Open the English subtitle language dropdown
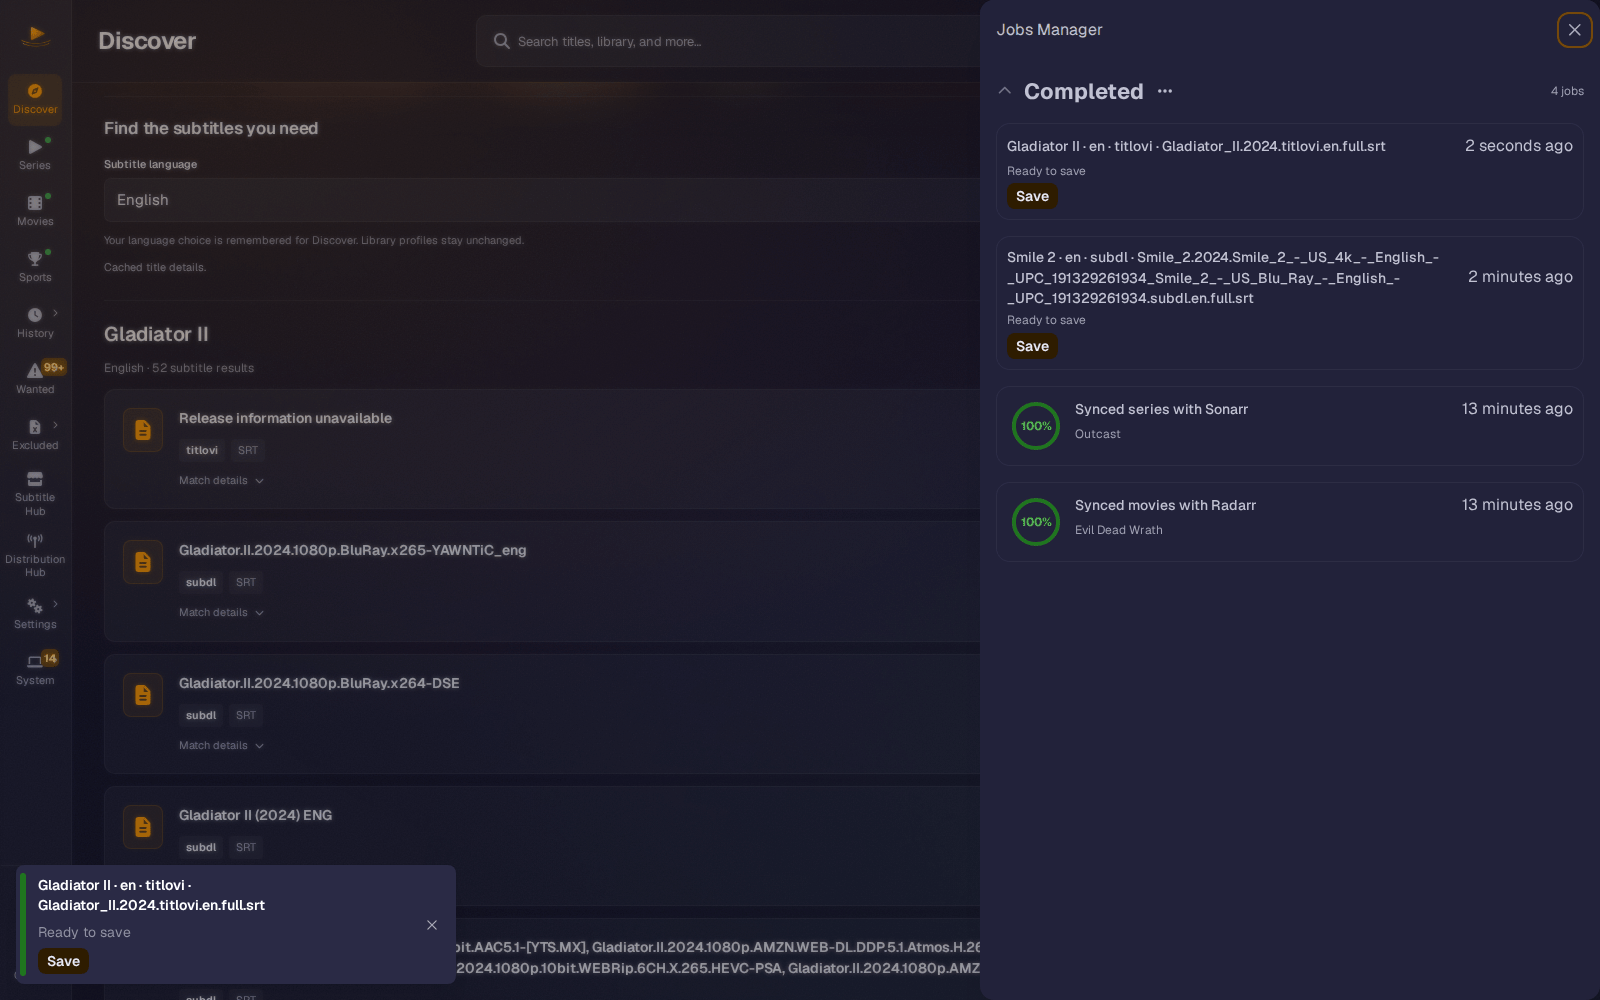Image resolution: width=1600 pixels, height=1000 pixels. pos(542,200)
